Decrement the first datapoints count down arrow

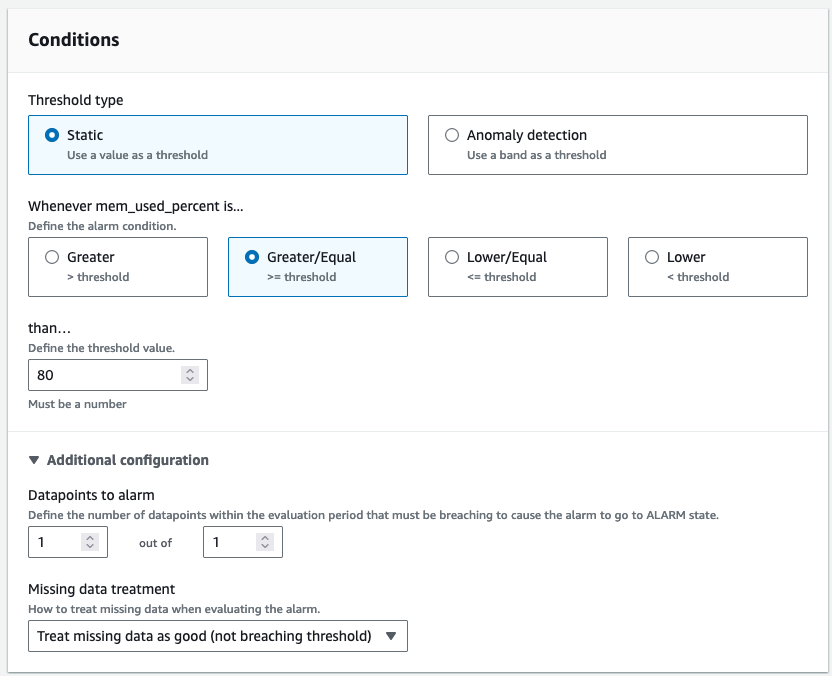(90, 547)
